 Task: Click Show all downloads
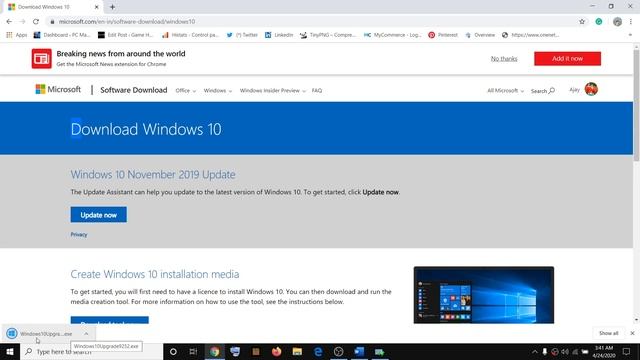click(609, 333)
